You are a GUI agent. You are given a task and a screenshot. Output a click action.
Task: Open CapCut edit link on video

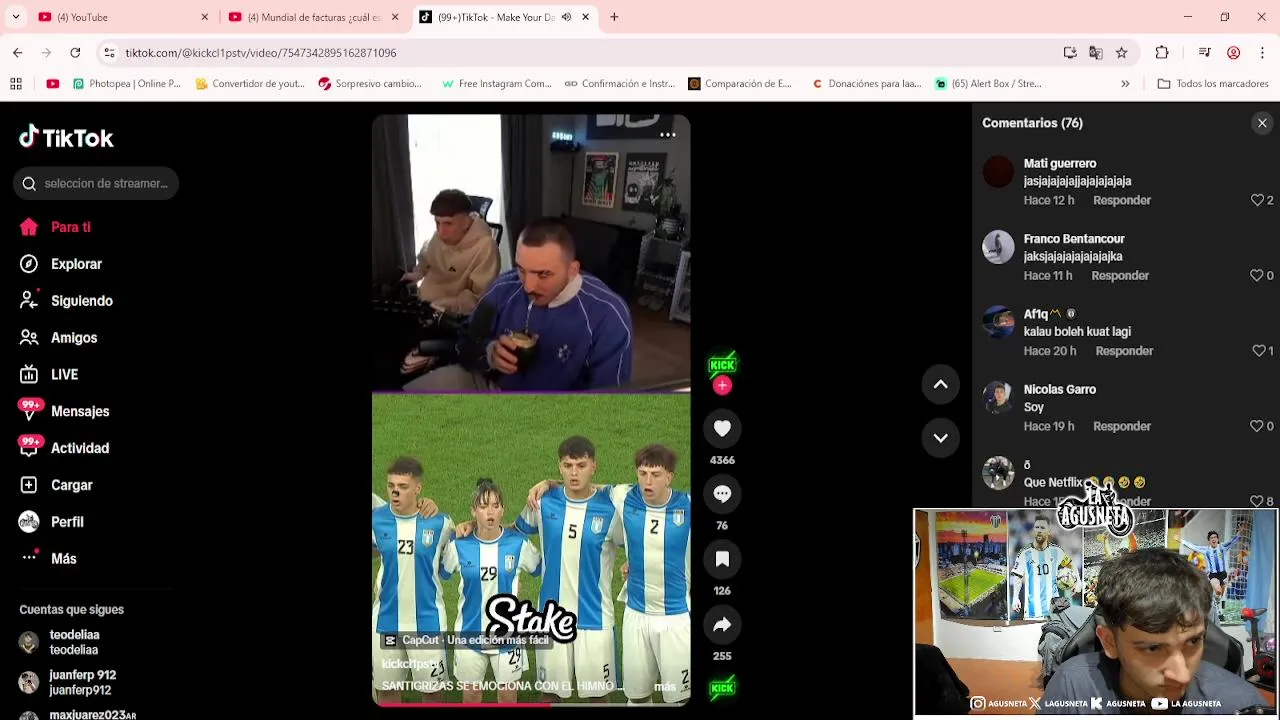(x=467, y=640)
